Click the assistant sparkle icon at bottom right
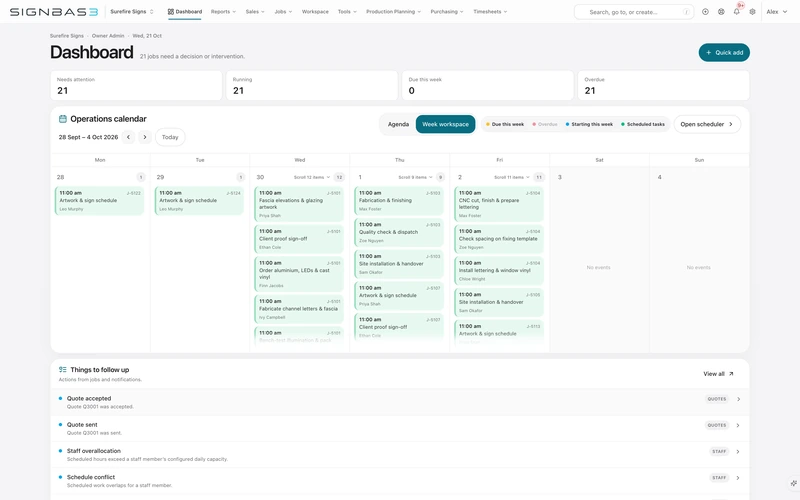The image size is (800, 500). [793, 483]
